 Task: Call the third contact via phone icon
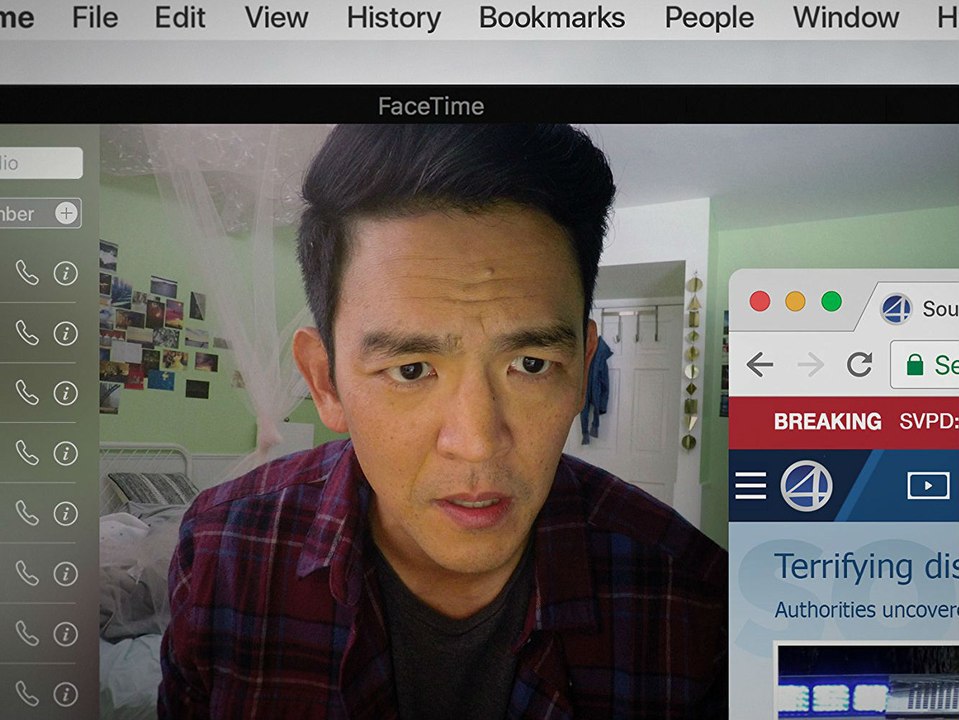coord(27,393)
